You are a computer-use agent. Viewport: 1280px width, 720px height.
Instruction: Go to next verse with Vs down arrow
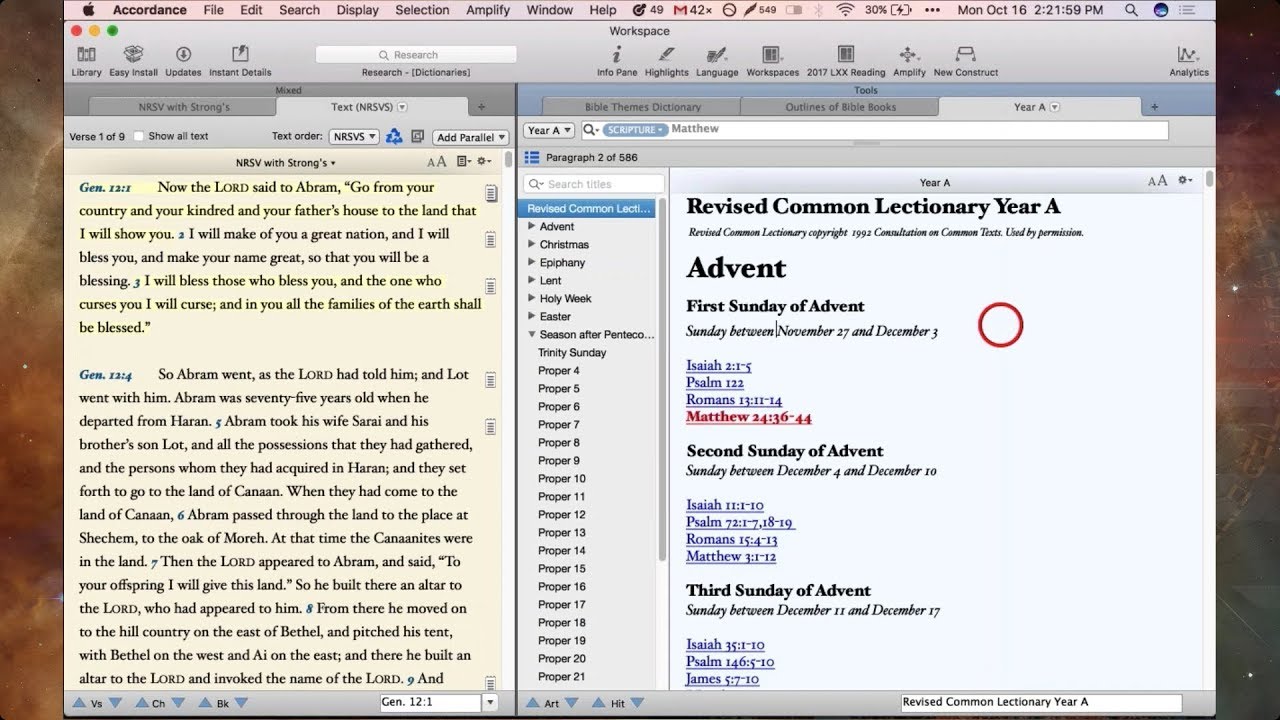[114, 703]
